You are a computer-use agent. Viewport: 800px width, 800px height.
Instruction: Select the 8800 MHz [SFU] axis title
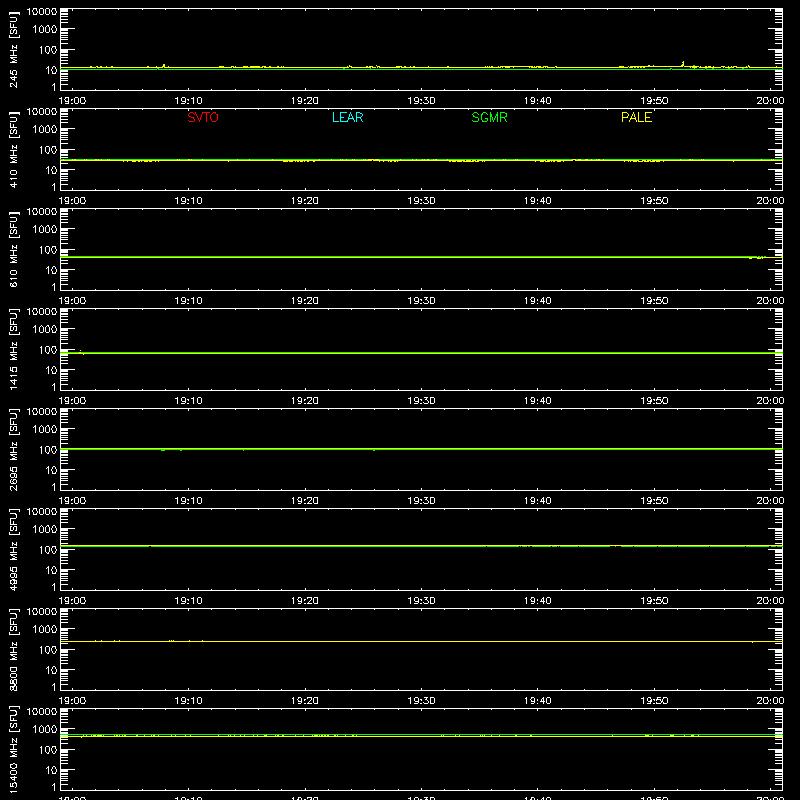pos(13,649)
